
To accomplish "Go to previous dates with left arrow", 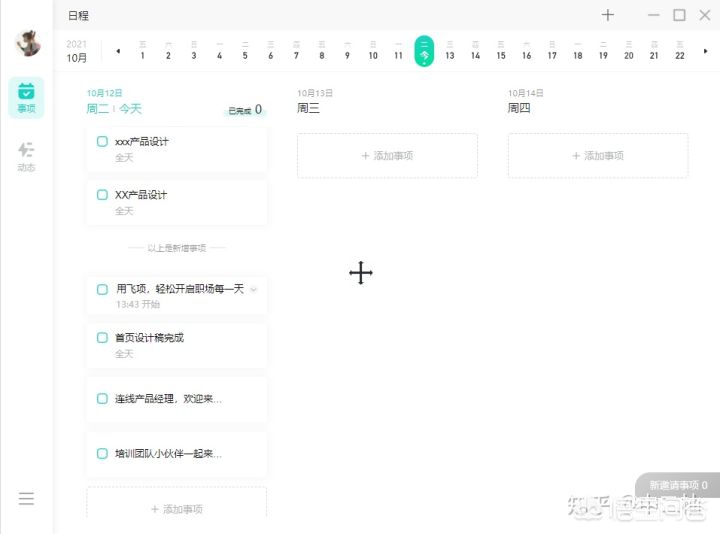I will click(118, 51).
